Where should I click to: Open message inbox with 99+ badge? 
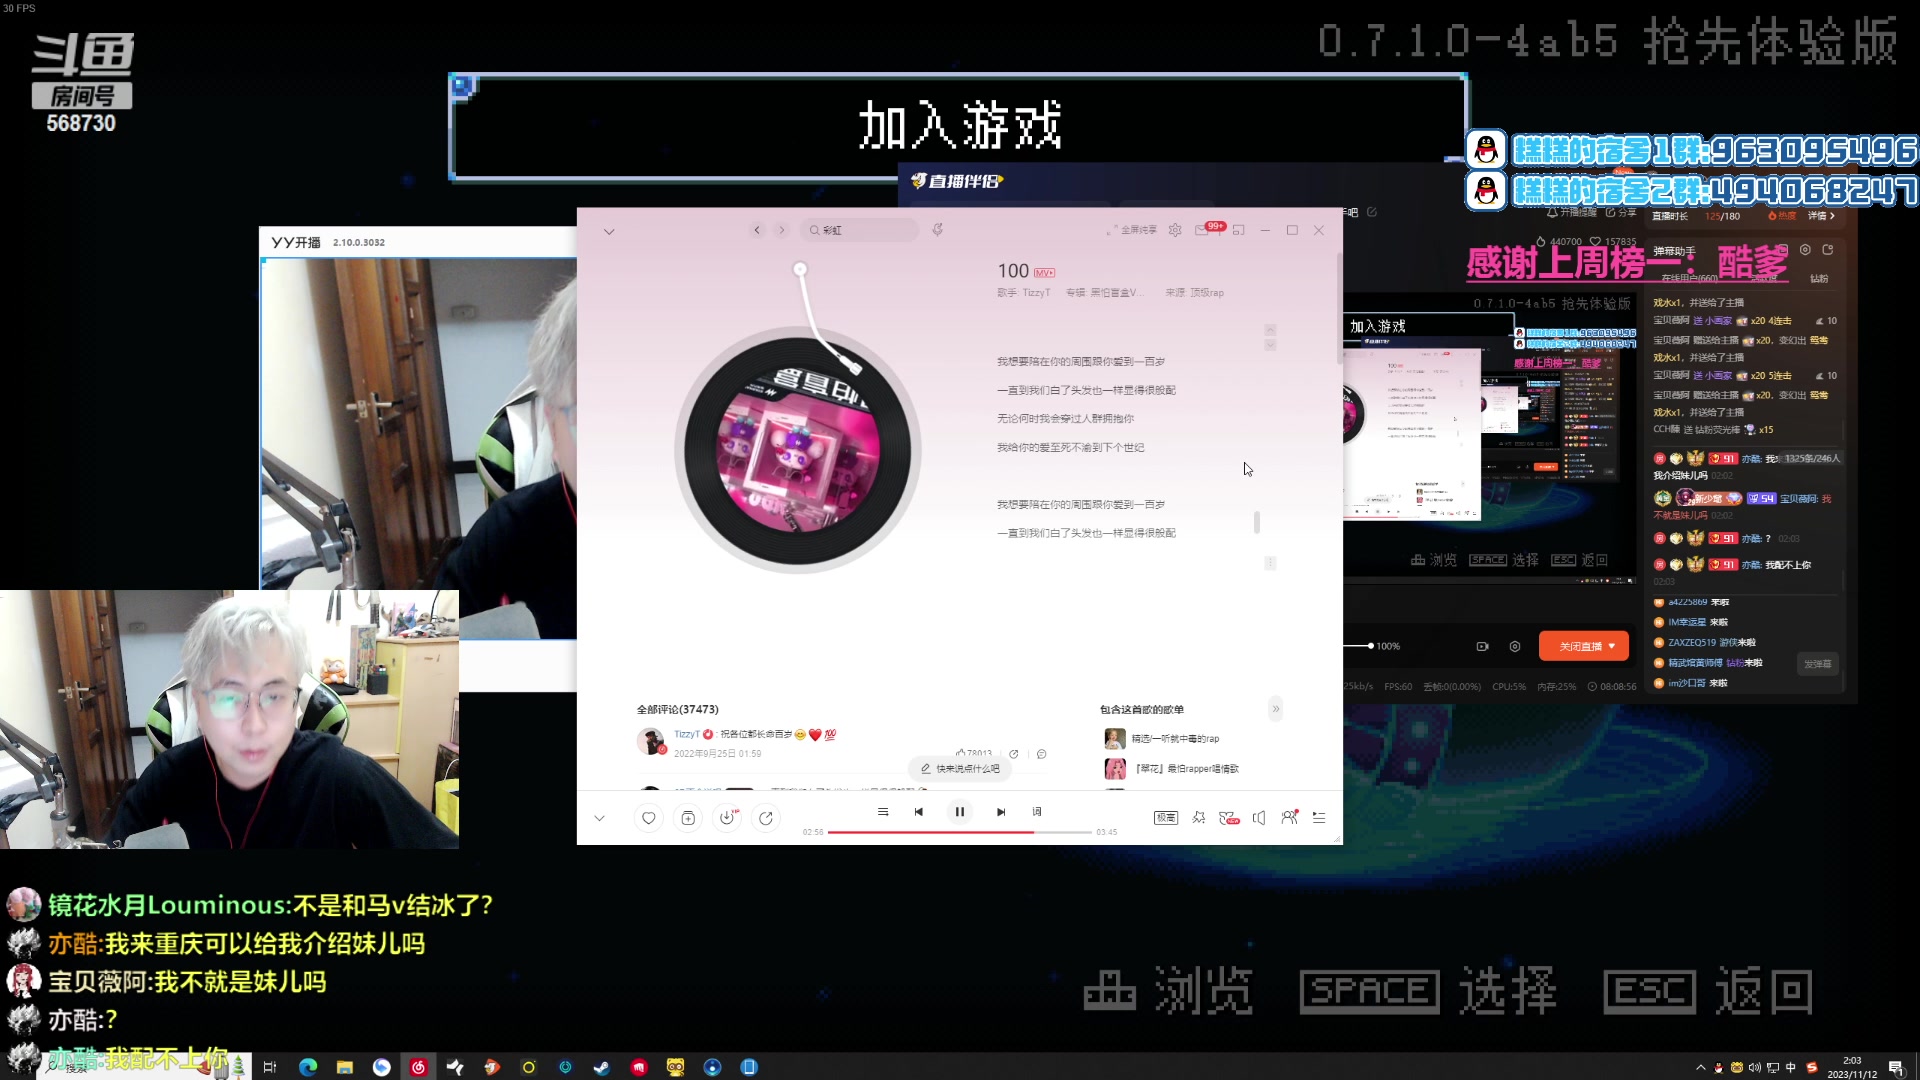pyautogui.click(x=1208, y=229)
